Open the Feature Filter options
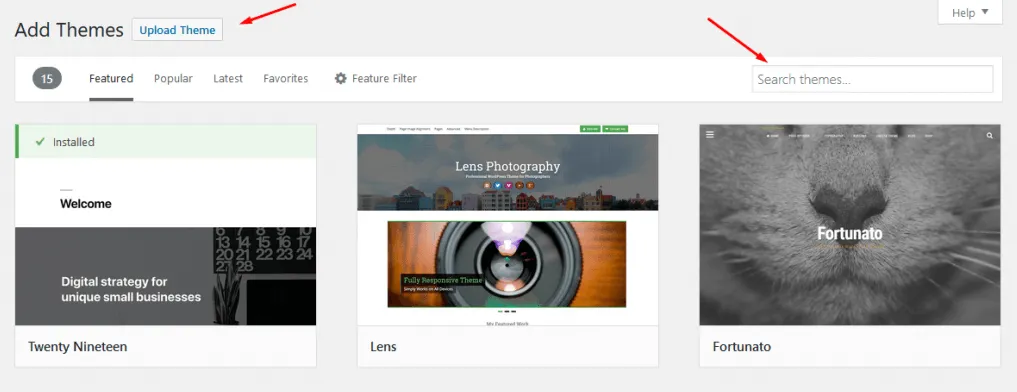Viewport: 1017px width, 392px height. tap(376, 79)
